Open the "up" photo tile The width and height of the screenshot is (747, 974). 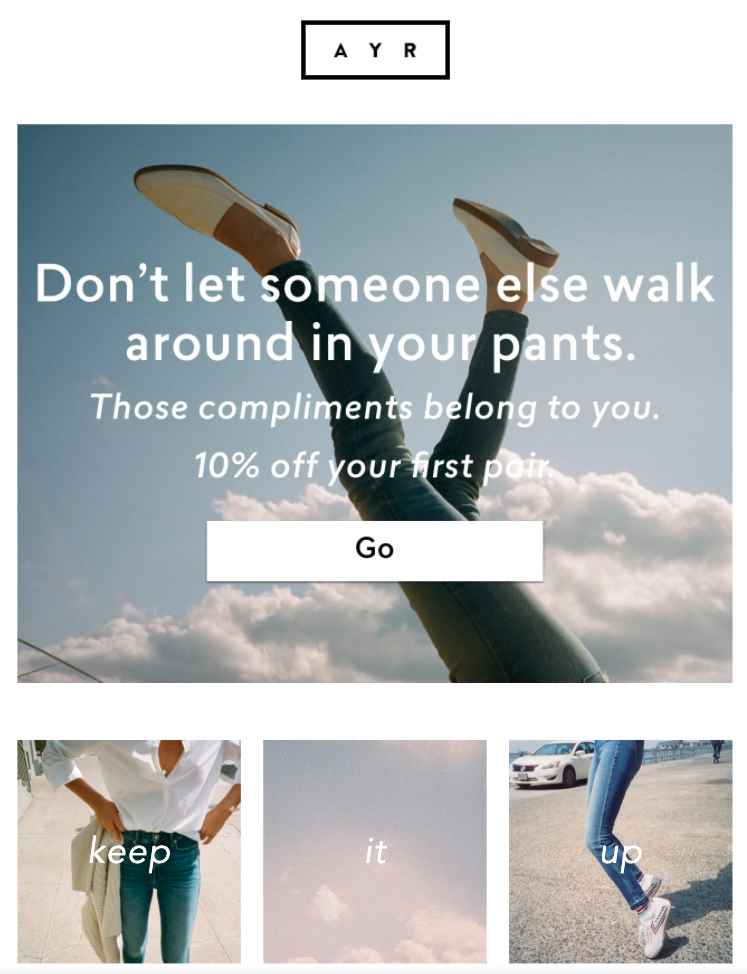tap(620, 851)
